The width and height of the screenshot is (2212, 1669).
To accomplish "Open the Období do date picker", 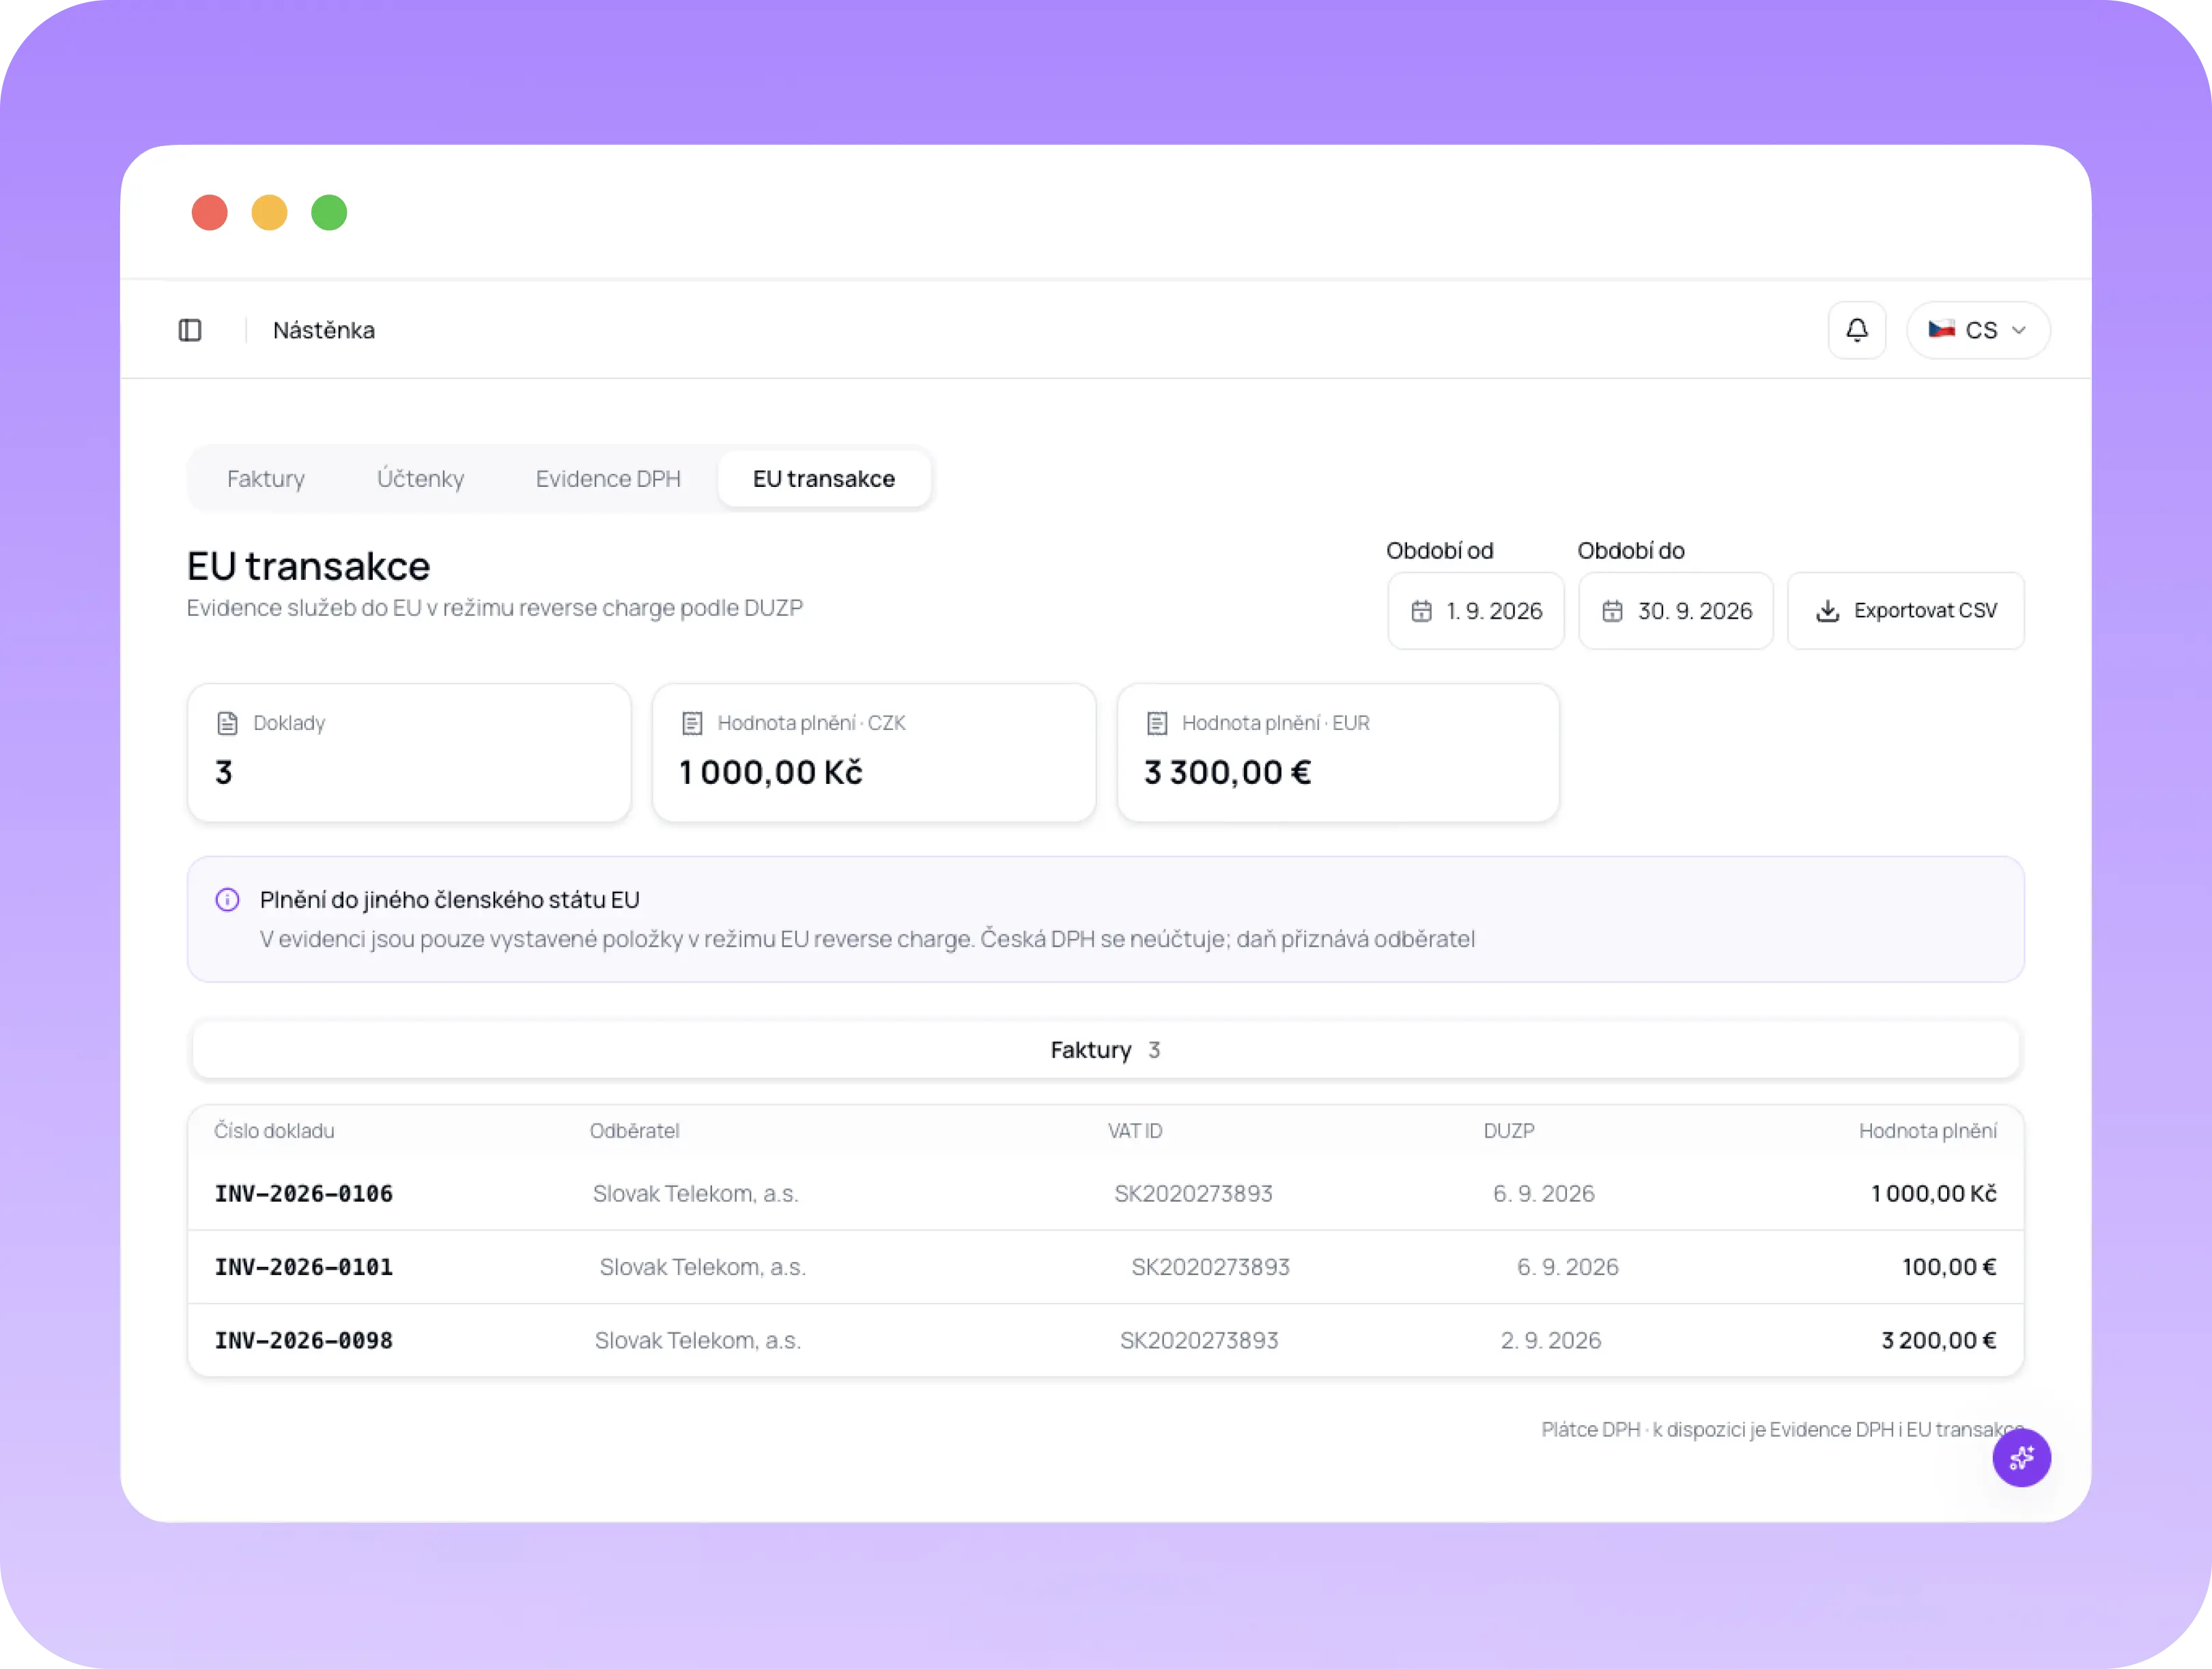I will click(1675, 611).
